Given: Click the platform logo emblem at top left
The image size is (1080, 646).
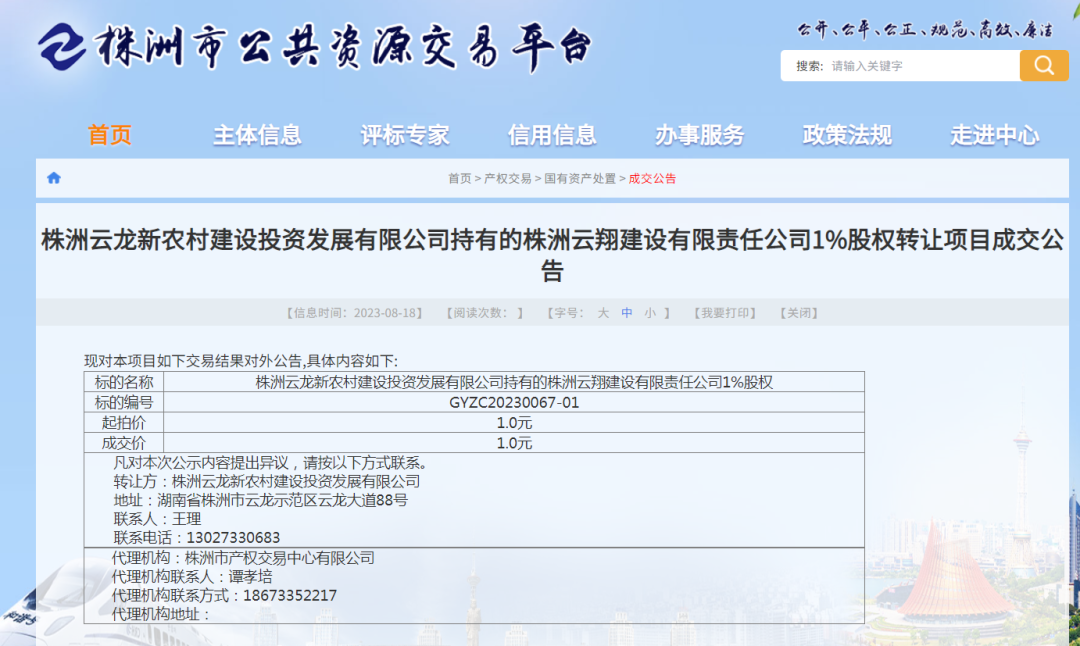Looking at the screenshot, I should point(63,47).
